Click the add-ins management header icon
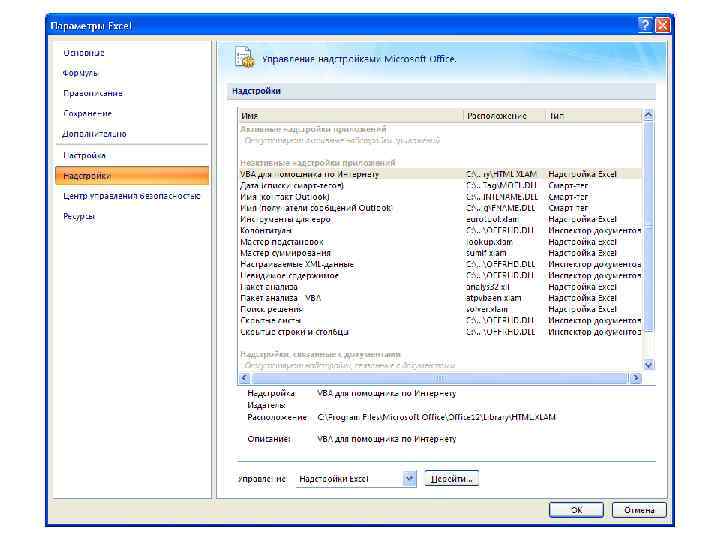This screenshot has height=540, width=720. 244,58
